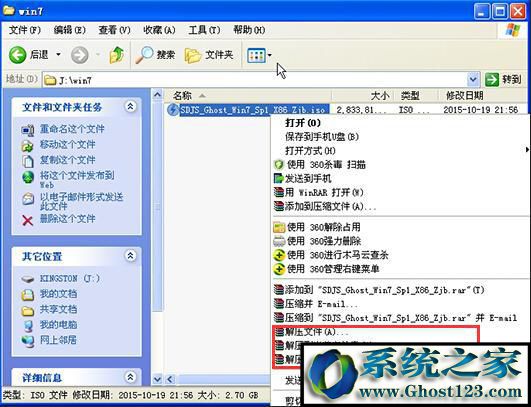The width and height of the screenshot is (531, 407).
Task: Click the green Back arrow icon
Action: click(17, 55)
